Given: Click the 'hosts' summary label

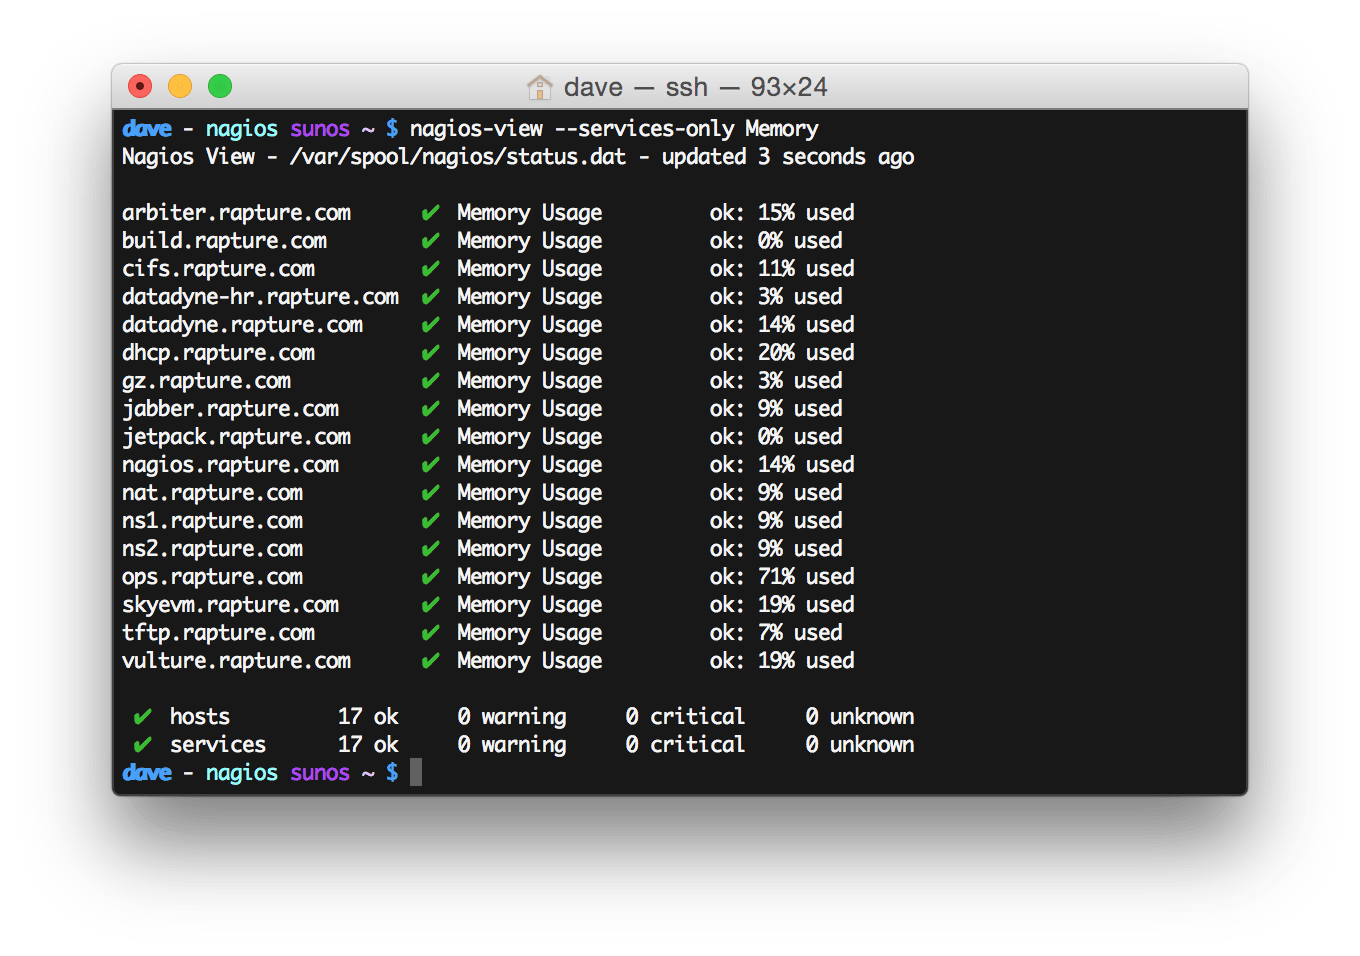Looking at the screenshot, I should (200, 717).
